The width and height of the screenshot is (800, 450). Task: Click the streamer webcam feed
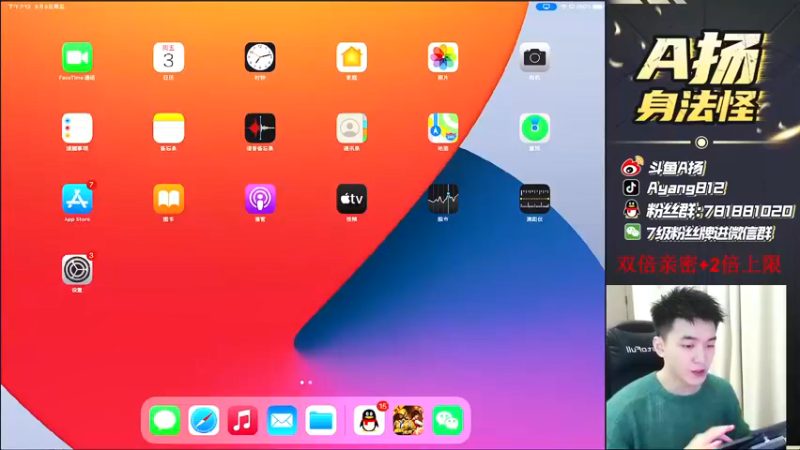pyautogui.click(x=696, y=367)
